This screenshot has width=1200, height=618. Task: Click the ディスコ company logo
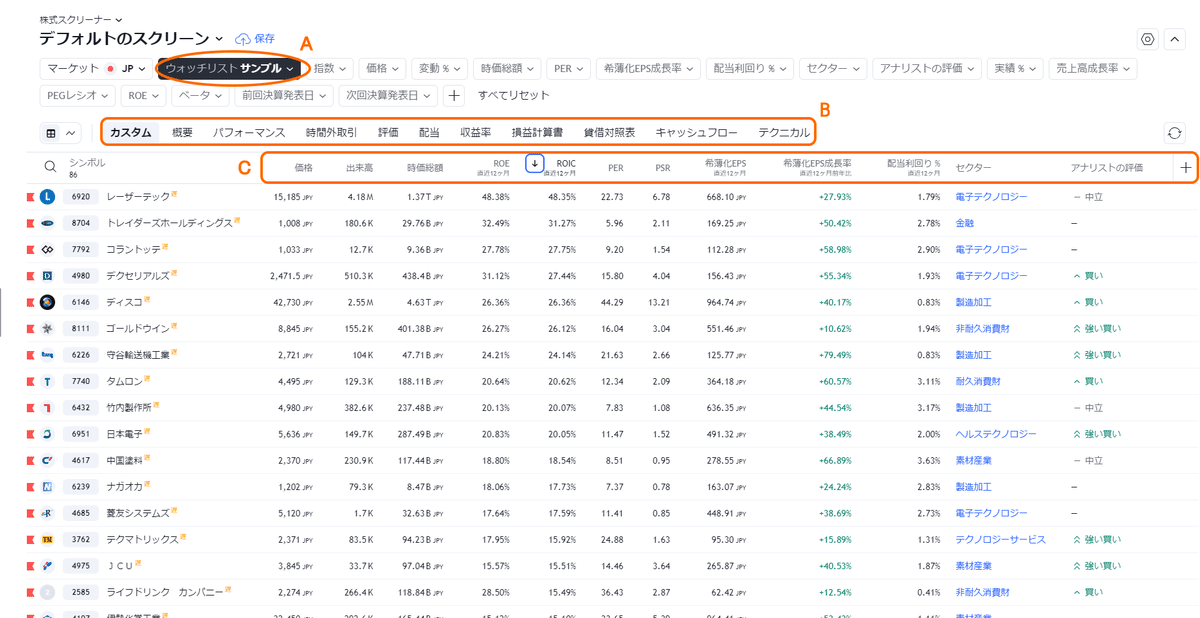coord(47,302)
